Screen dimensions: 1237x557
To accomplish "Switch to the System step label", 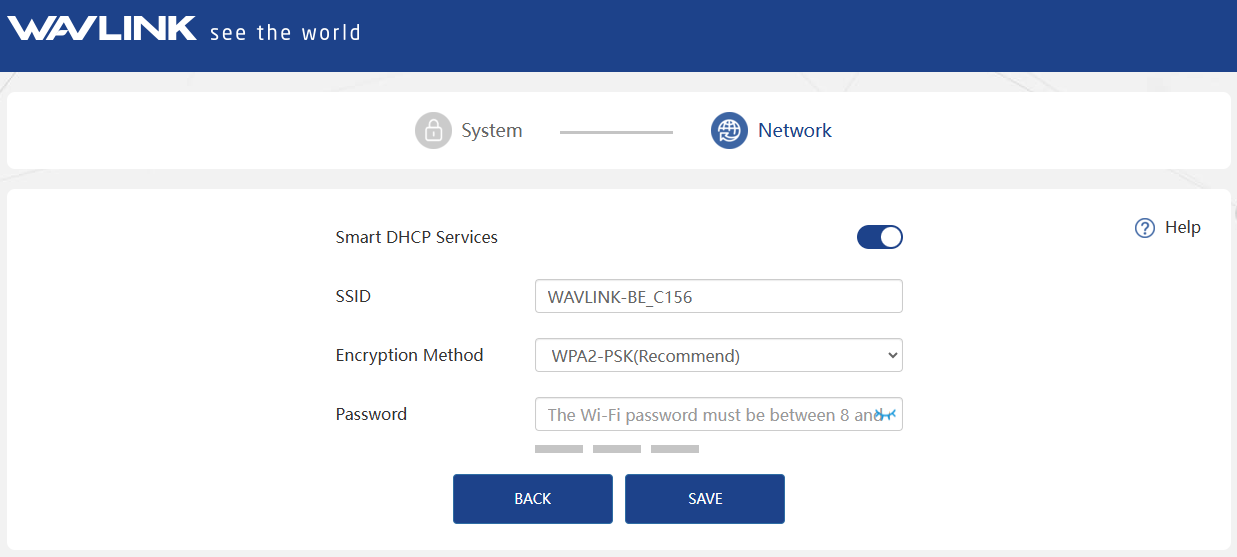I will tap(491, 130).
